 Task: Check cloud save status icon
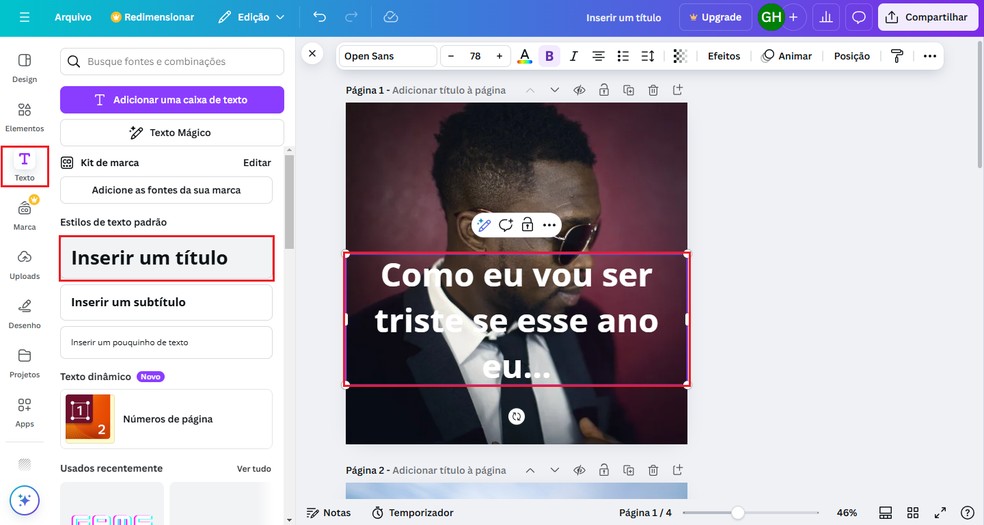pyautogui.click(x=391, y=17)
